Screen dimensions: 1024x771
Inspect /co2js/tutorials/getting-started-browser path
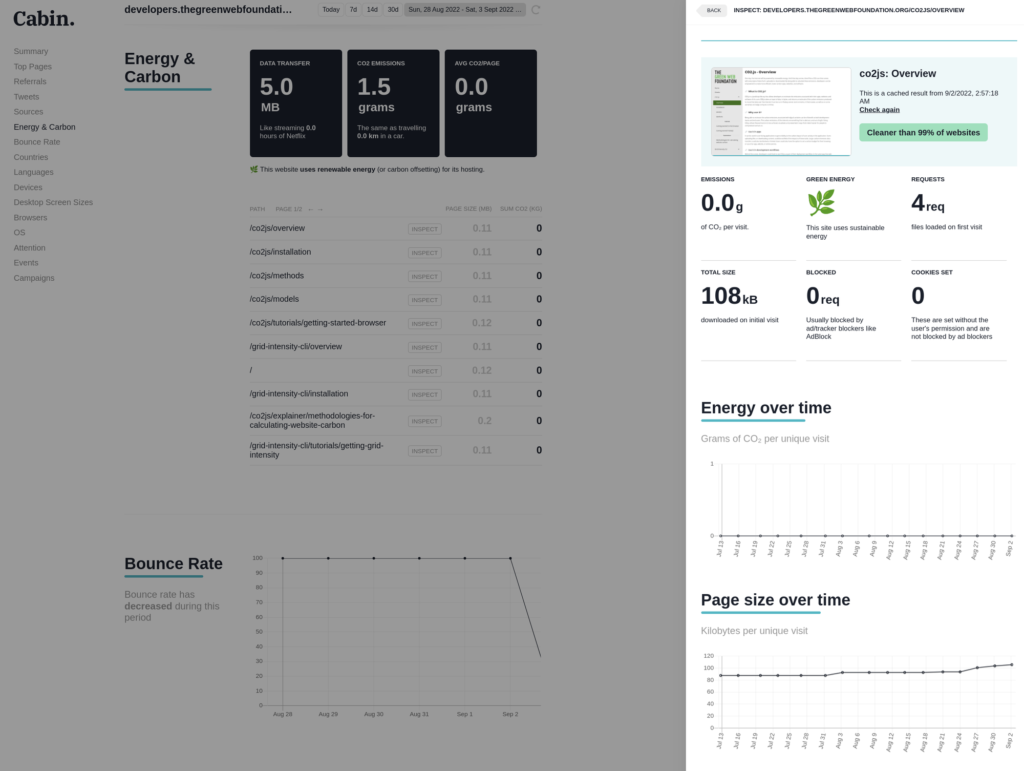click(x=424, y=324)
